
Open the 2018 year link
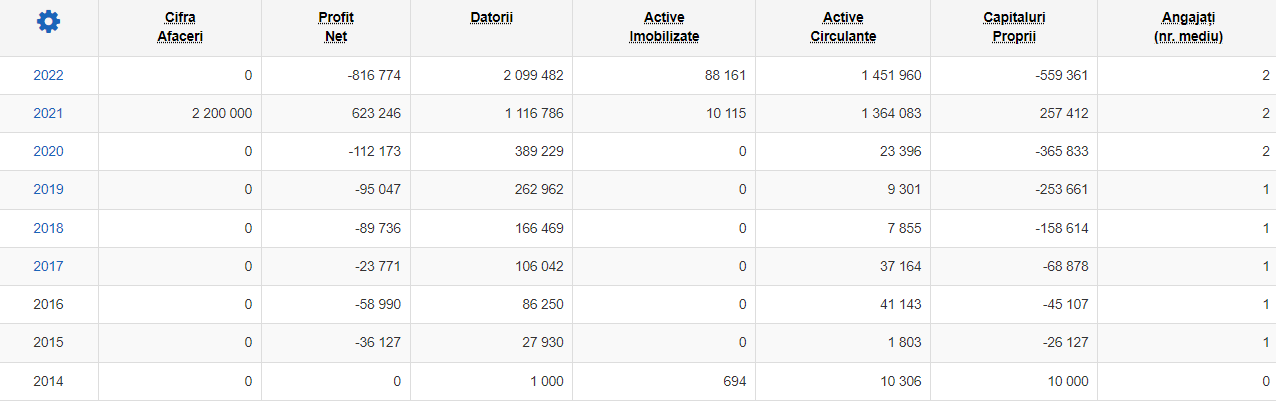48,228
